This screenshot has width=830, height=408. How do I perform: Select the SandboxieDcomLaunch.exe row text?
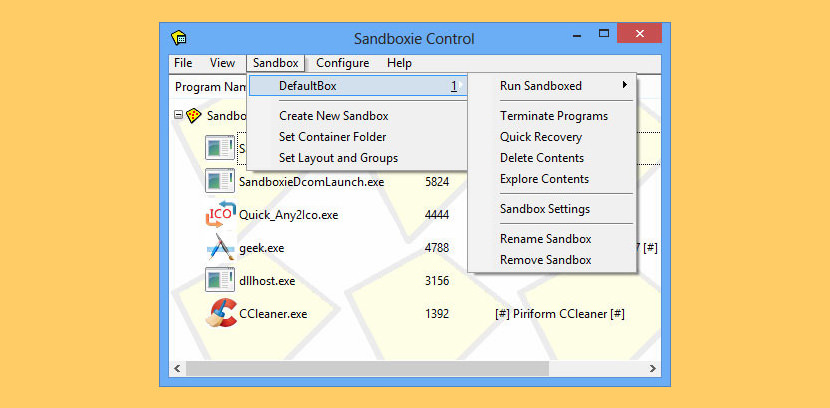311,182
